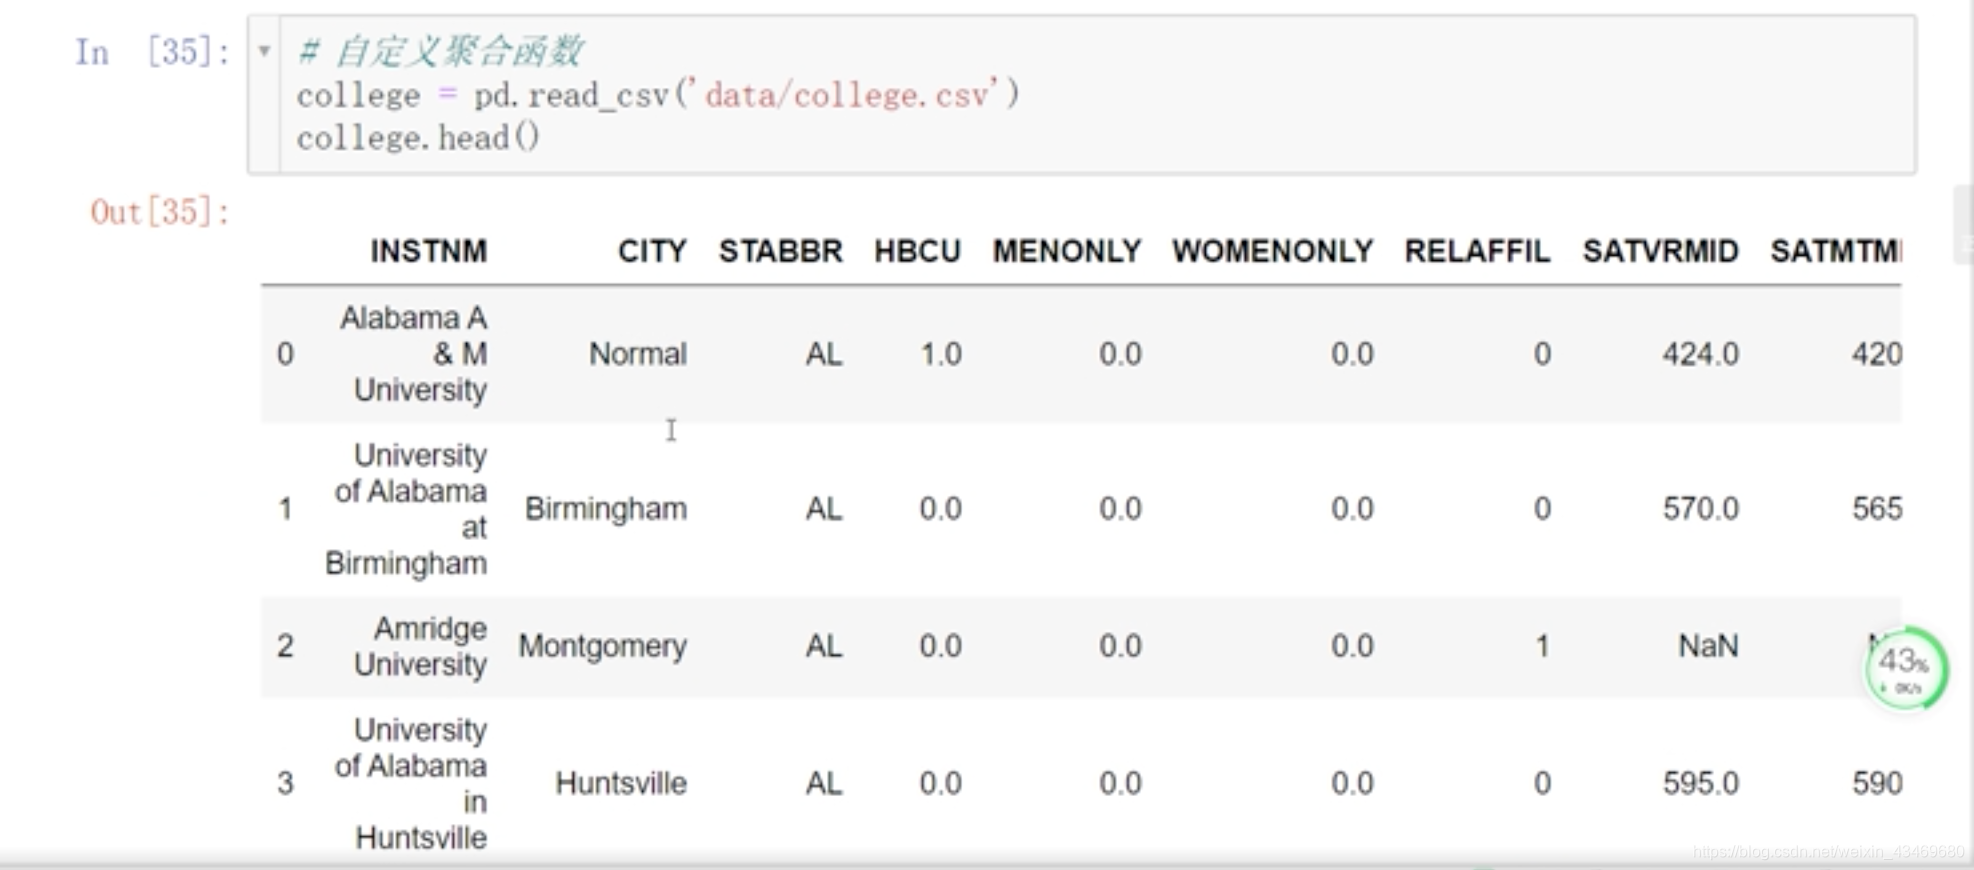The height and width of the screenshot is (870, 1974).
Task: Click the value 590 in row 3
Action: tap(1876, 783)
